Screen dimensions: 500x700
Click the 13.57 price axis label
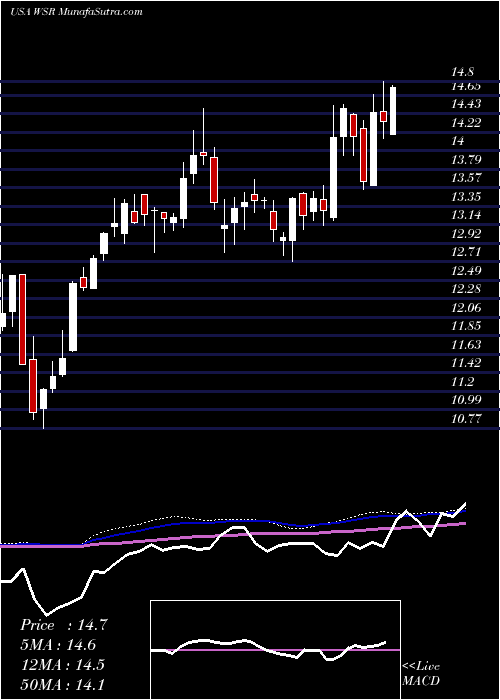(466, 178)
